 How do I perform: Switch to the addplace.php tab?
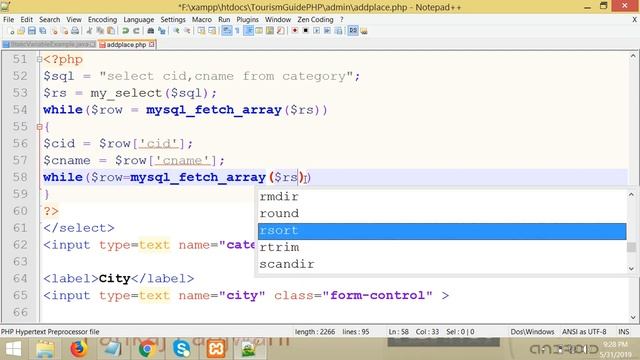(x=126, y=44)
